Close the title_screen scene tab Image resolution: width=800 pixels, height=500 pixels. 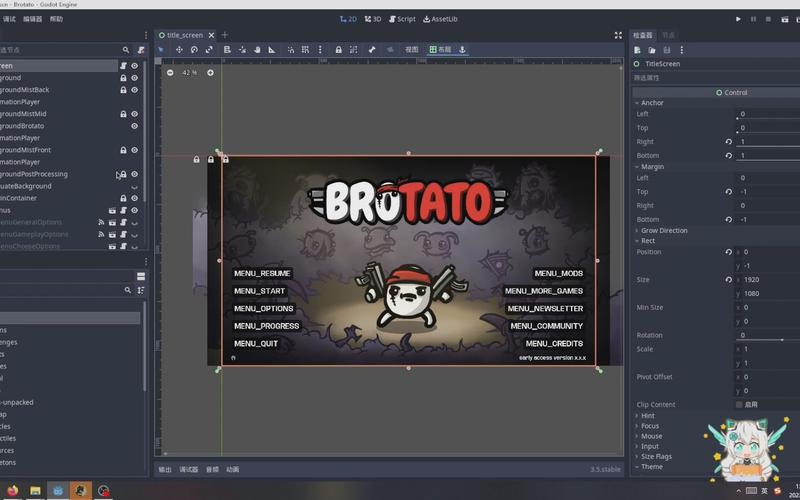[x=211, y=35]
